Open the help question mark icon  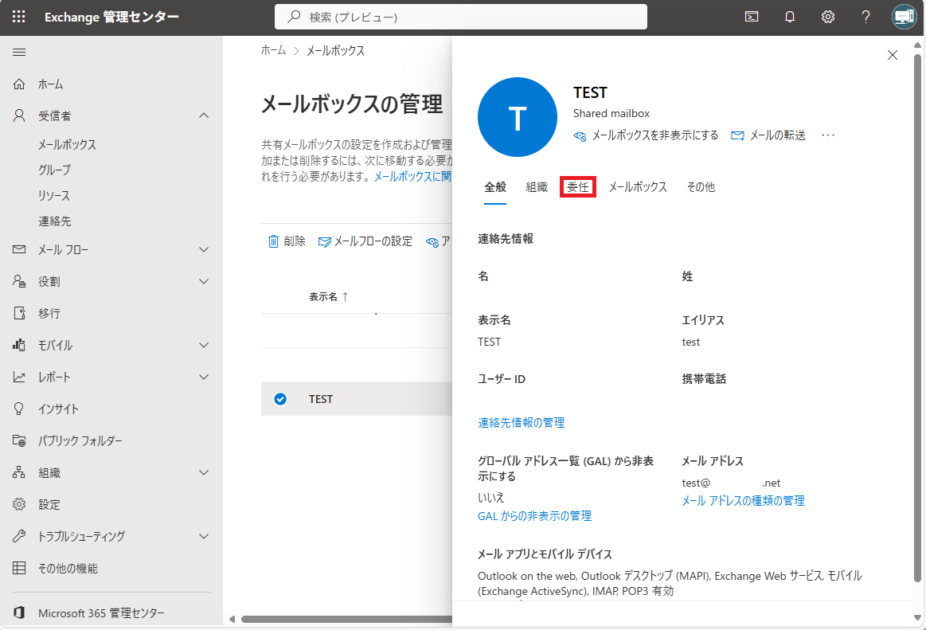[x=866, y=17]
